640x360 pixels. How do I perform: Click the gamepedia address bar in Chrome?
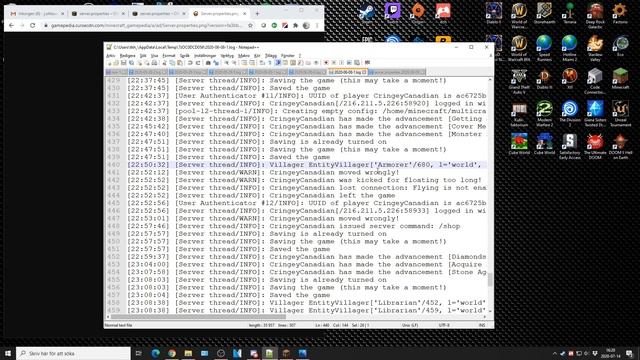(x=146, y=25)
